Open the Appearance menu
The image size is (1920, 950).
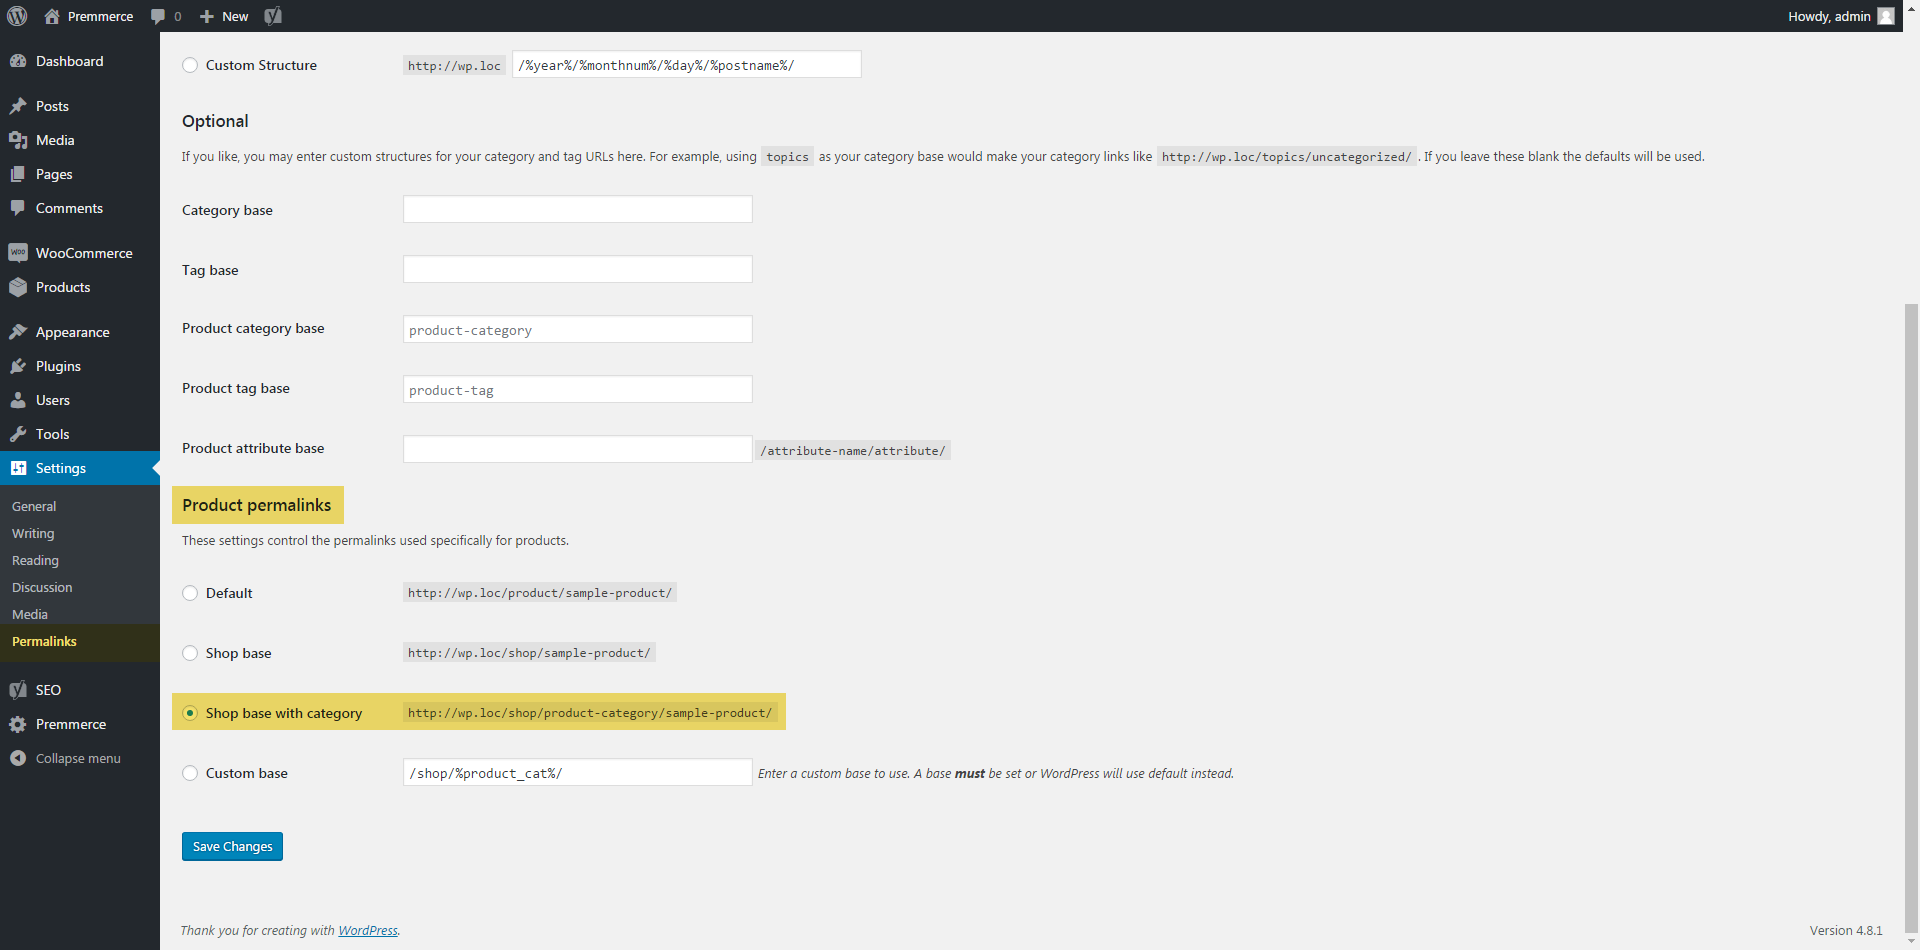(x=80, y=332)
